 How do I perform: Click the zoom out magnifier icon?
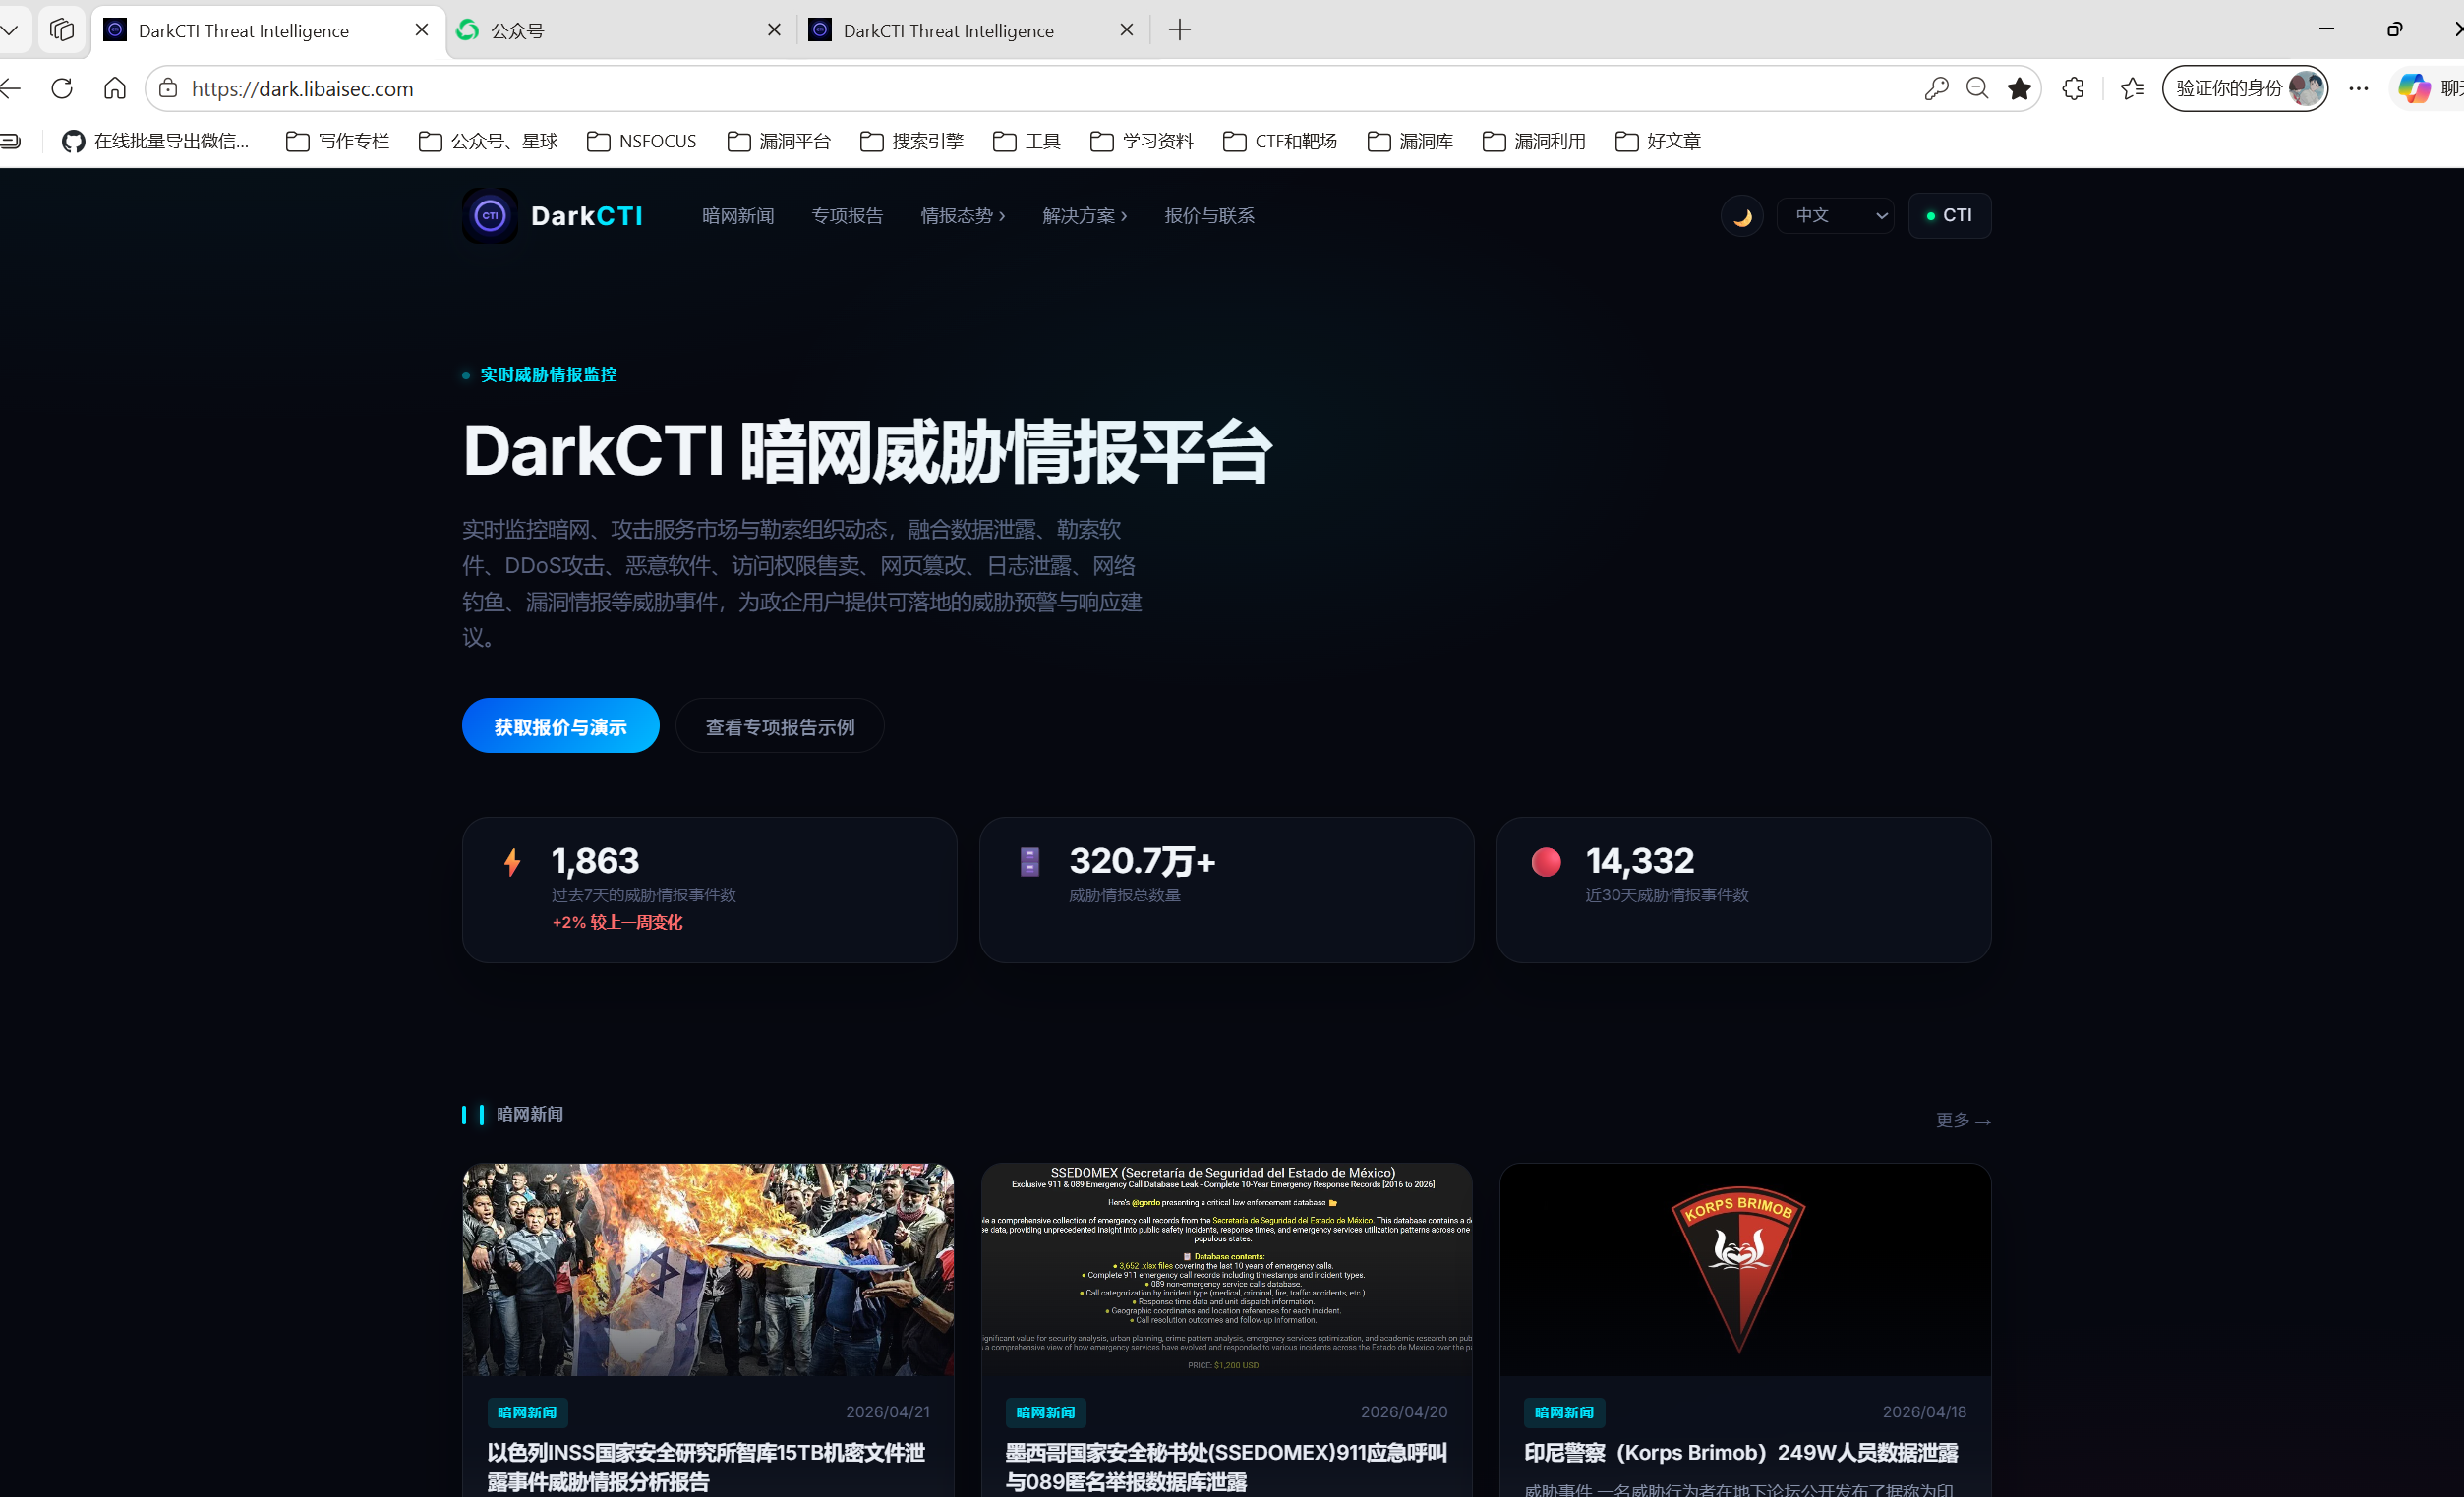click(1977, 88)
